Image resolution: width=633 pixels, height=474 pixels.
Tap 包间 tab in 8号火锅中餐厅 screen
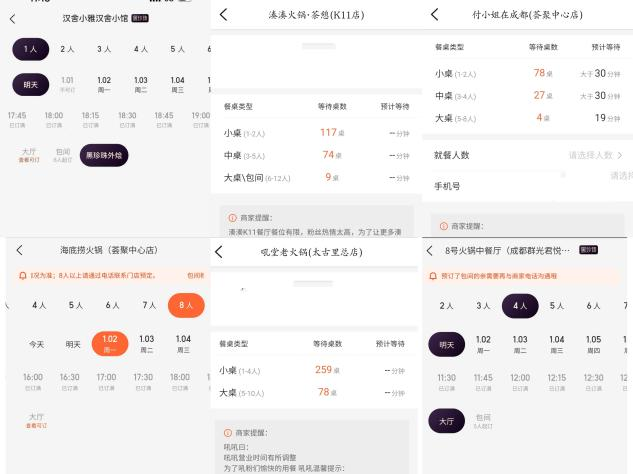coord(483,421)
